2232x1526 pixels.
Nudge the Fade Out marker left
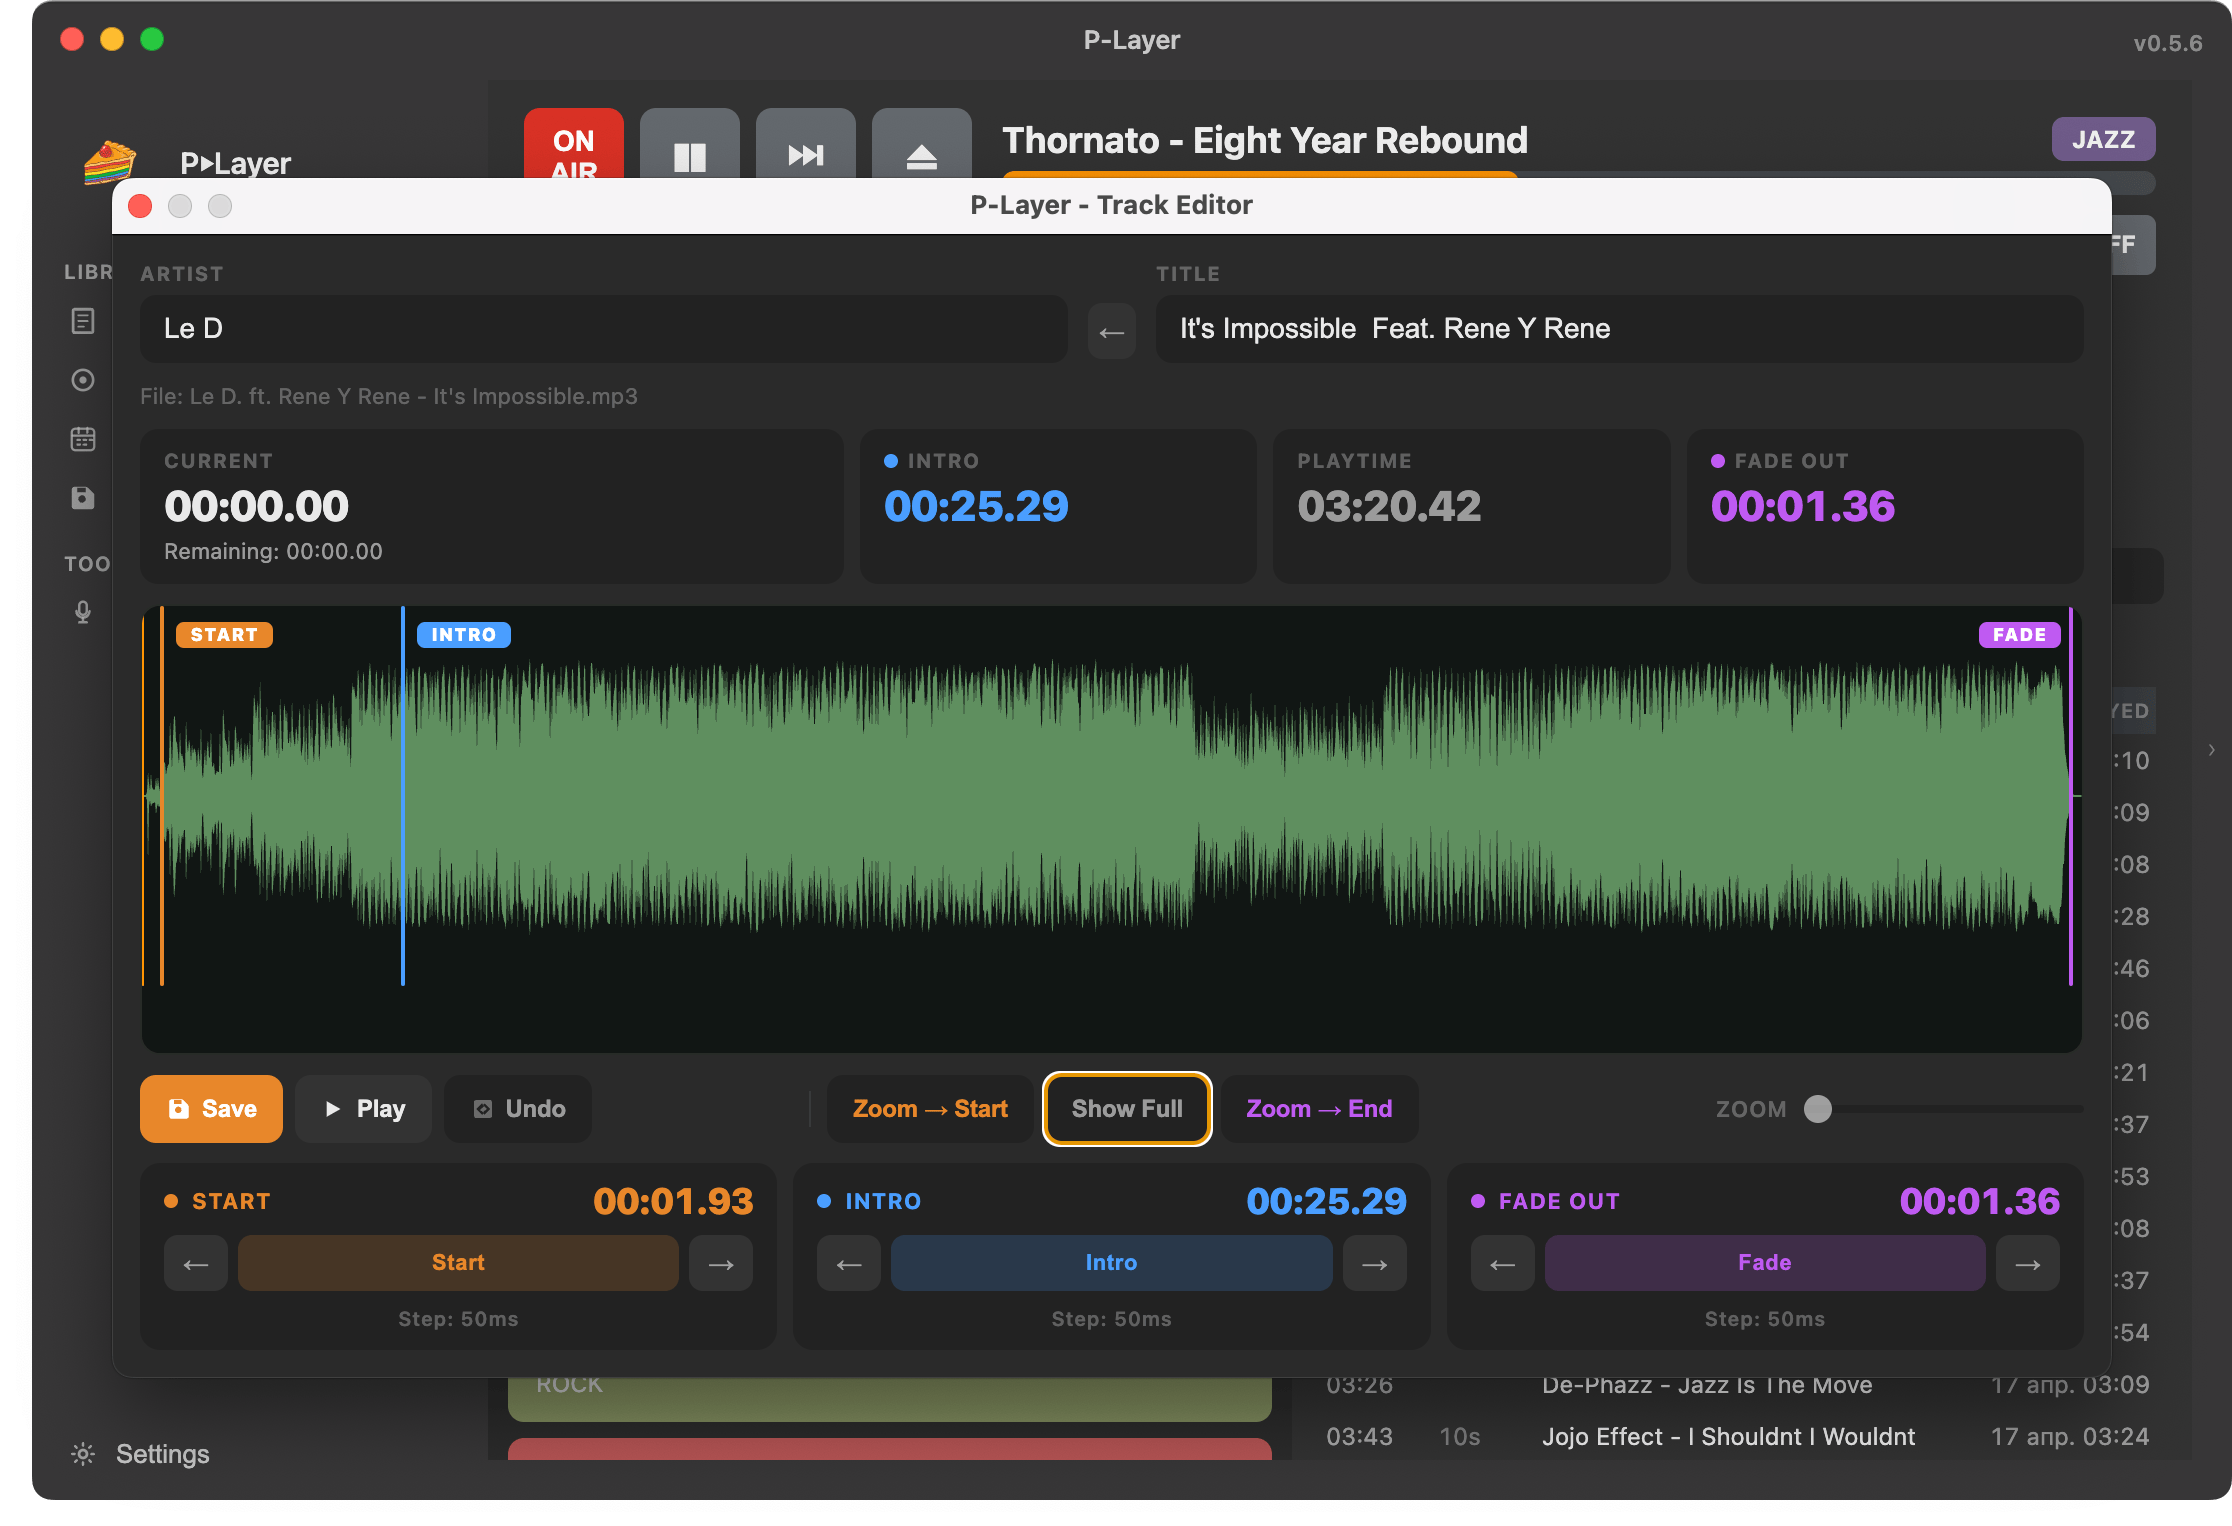click(1503, 1264)
